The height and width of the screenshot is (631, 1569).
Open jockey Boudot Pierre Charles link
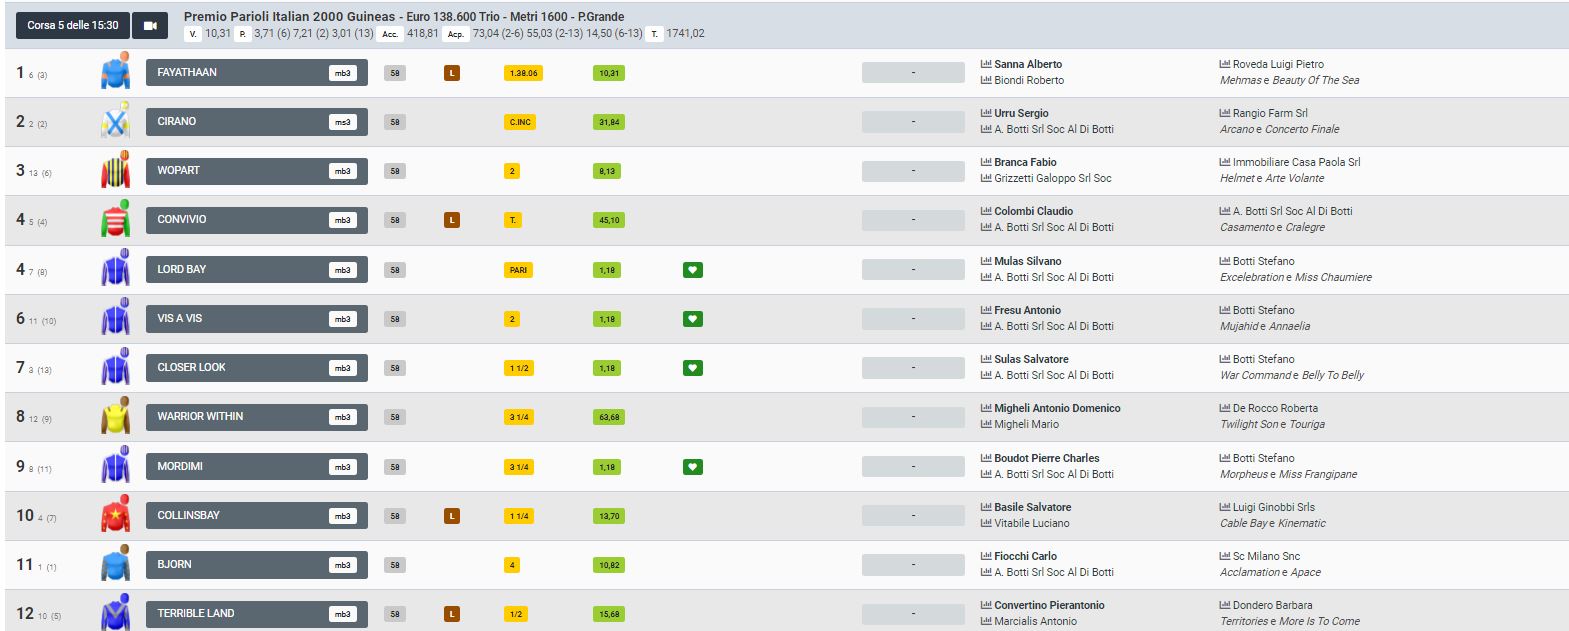[x=1046, y=458]
